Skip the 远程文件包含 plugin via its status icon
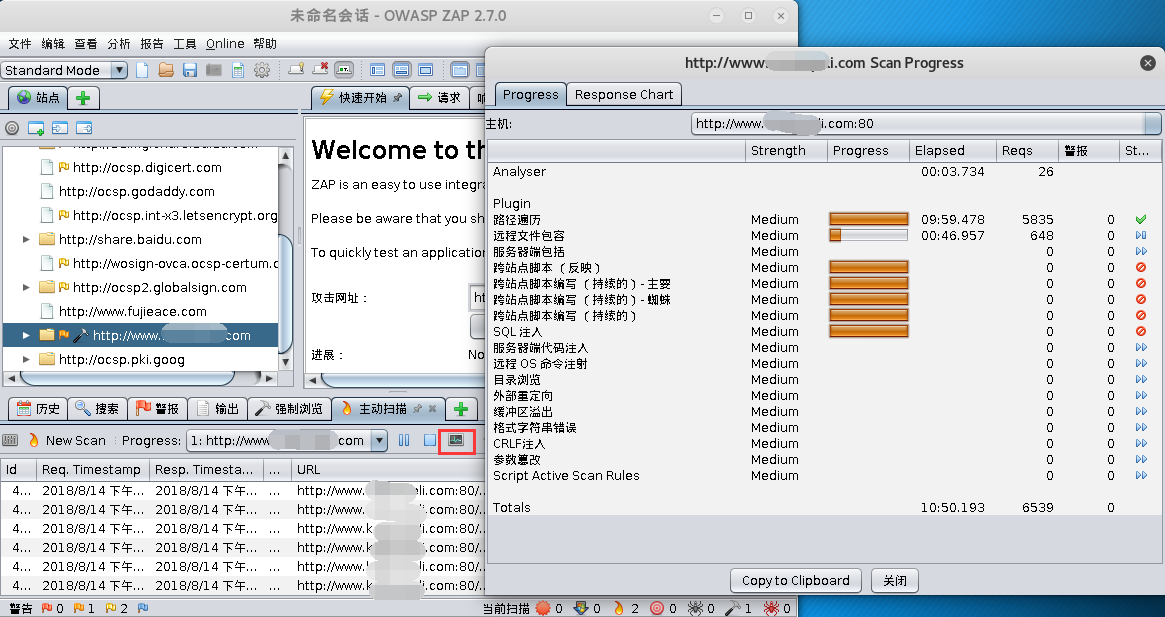 (x=1140, y=235)
